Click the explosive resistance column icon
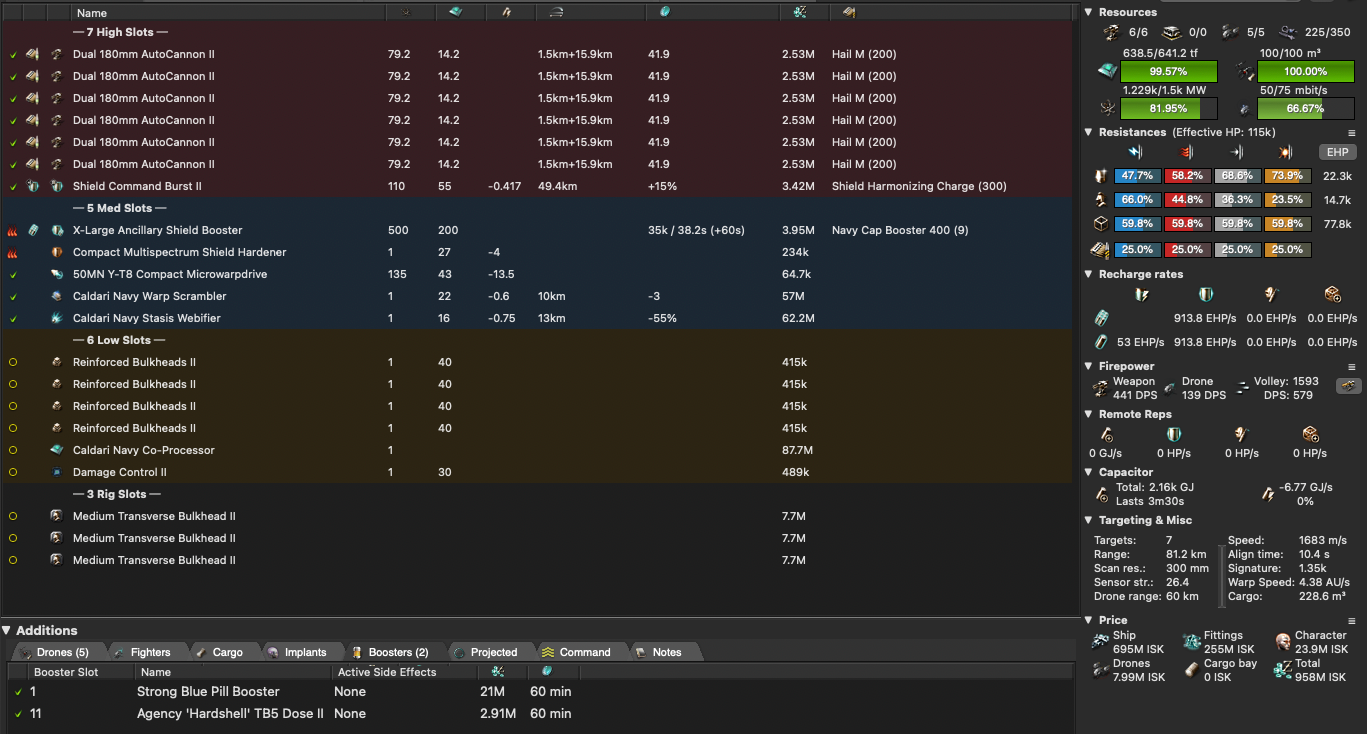Viewport: 1367px width, 734px height. pos(1285,153)
